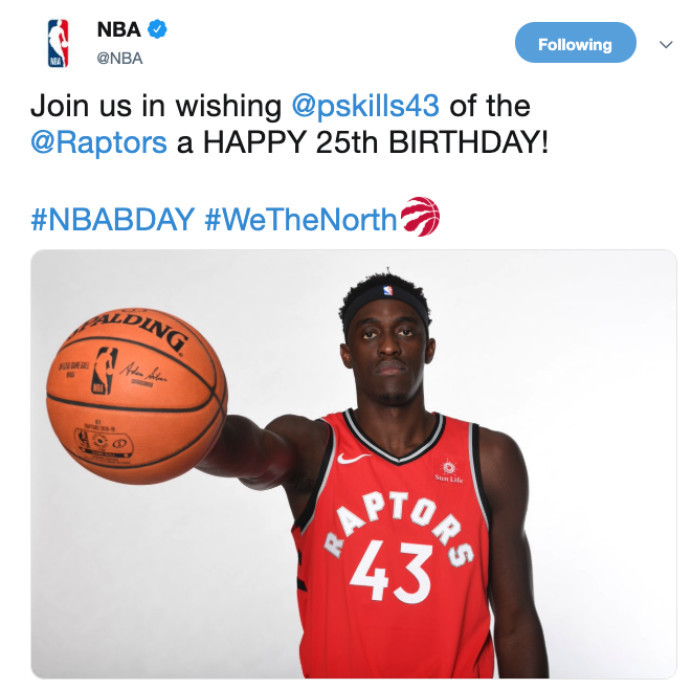
Task: Click the NBA logo on the headband
Action: 388,290
